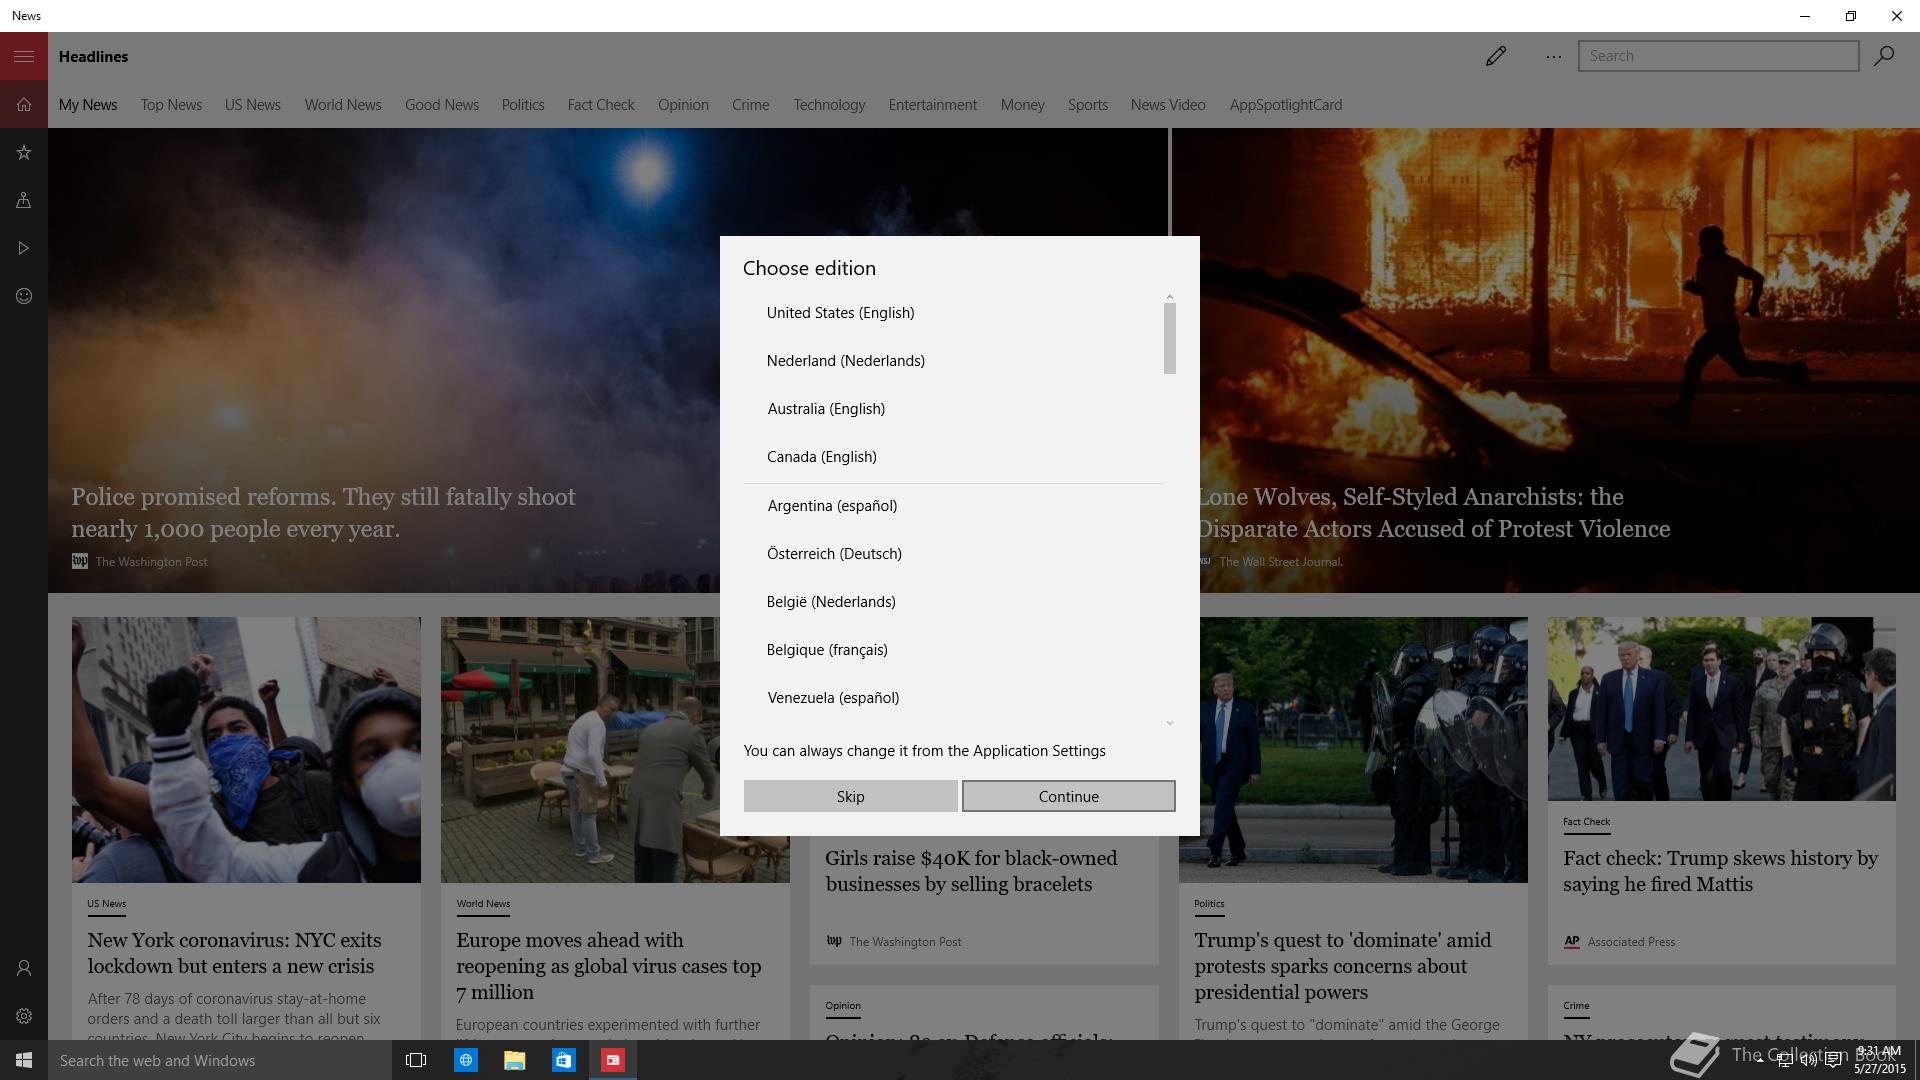Select United States (English) edition
1920x1080 pixels.
[953, 313]
